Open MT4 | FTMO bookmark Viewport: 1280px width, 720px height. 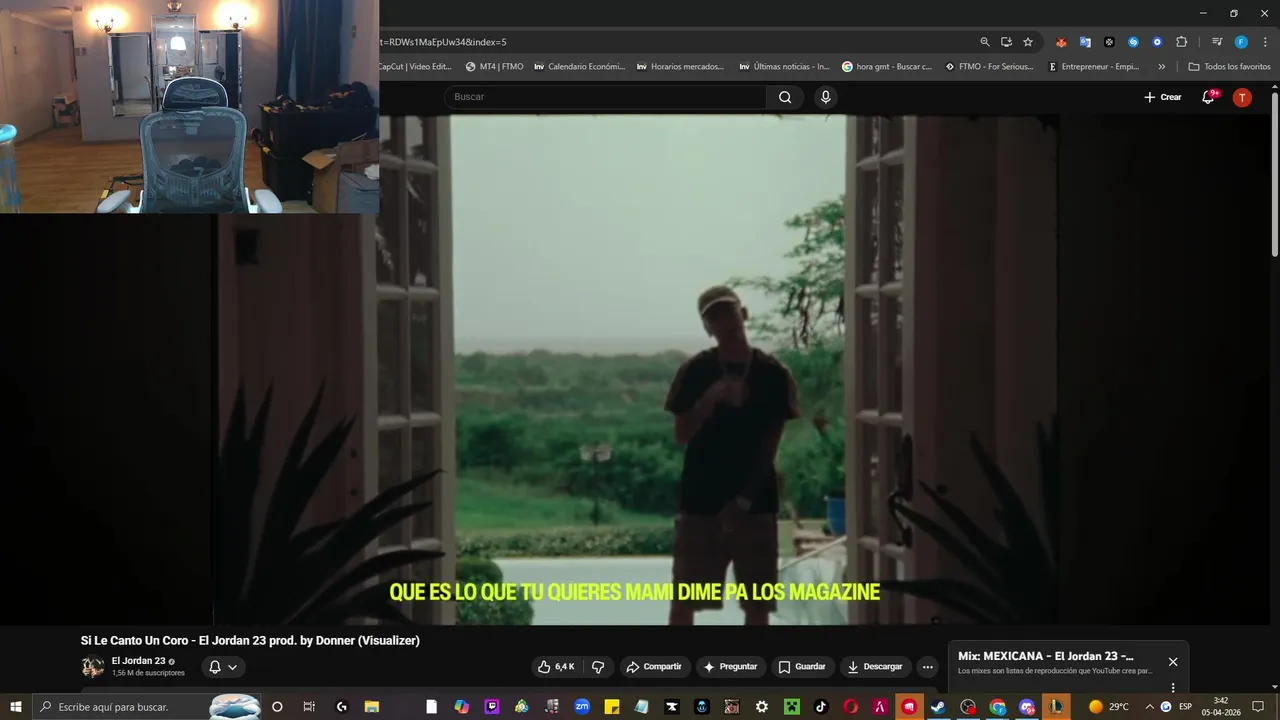pos(494,67)
